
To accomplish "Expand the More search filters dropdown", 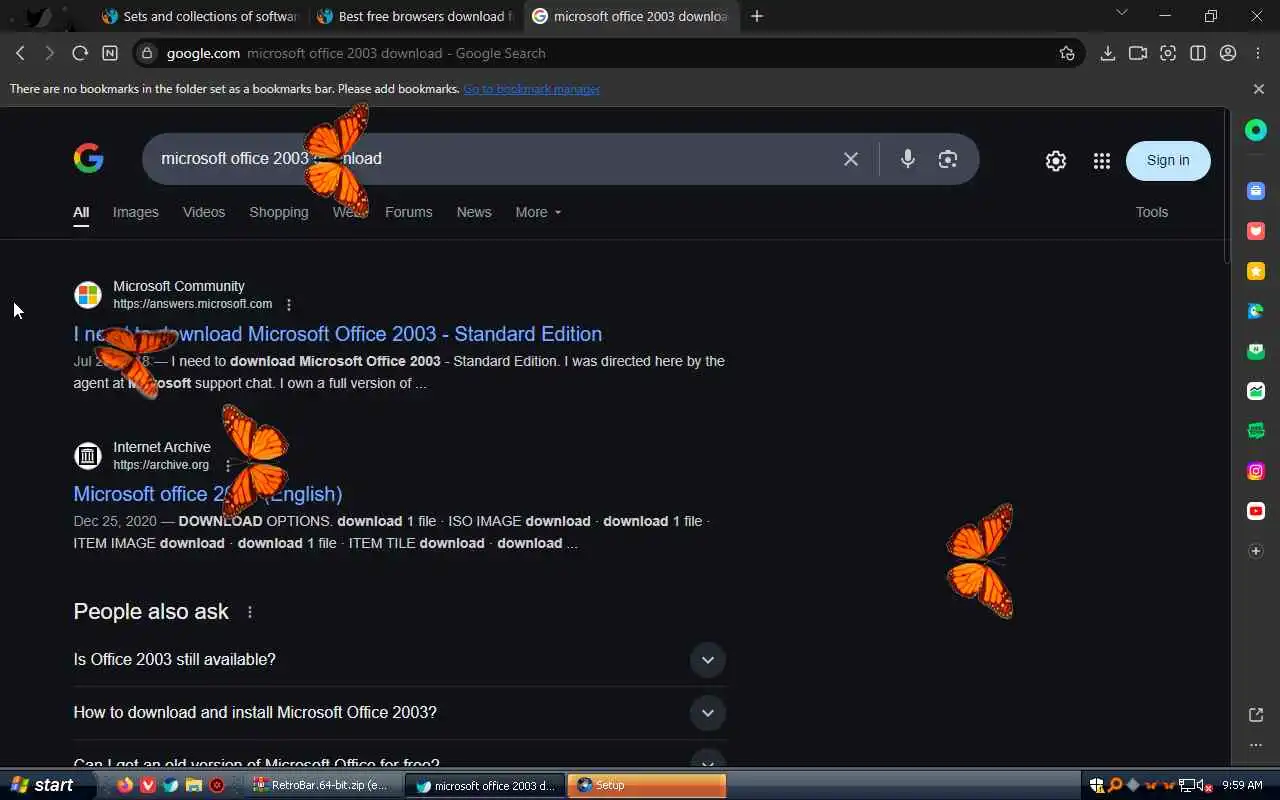I will 538,212.
